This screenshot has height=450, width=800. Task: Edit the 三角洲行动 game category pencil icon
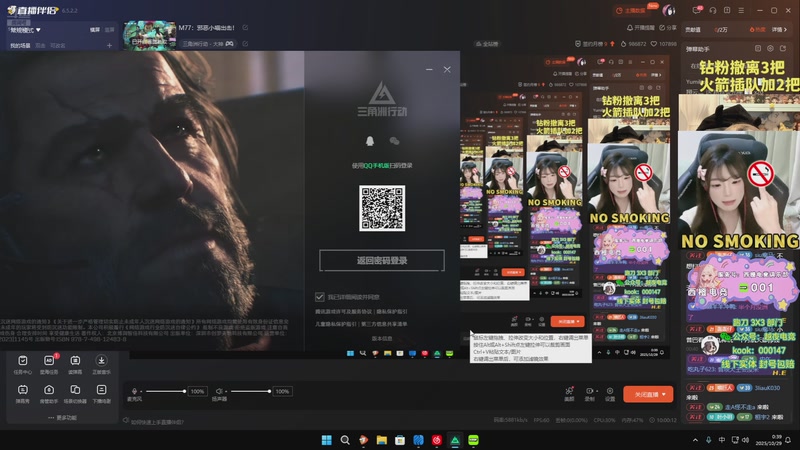coord(245,44)
